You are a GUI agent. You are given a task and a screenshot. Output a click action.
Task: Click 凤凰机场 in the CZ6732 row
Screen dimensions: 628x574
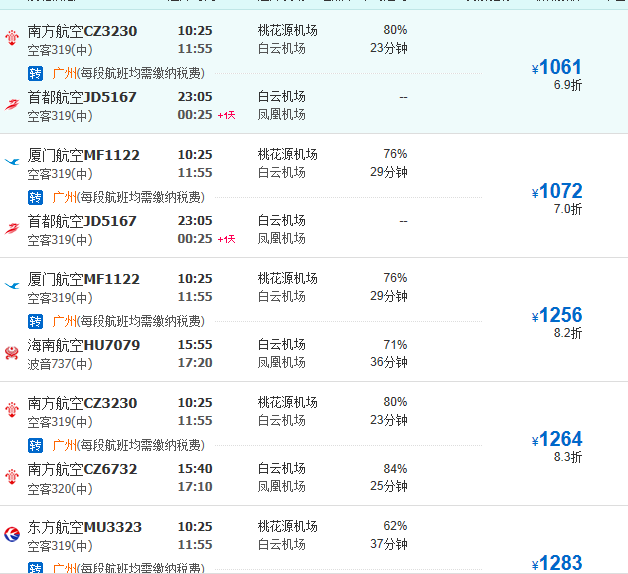(x=282, y=487)
